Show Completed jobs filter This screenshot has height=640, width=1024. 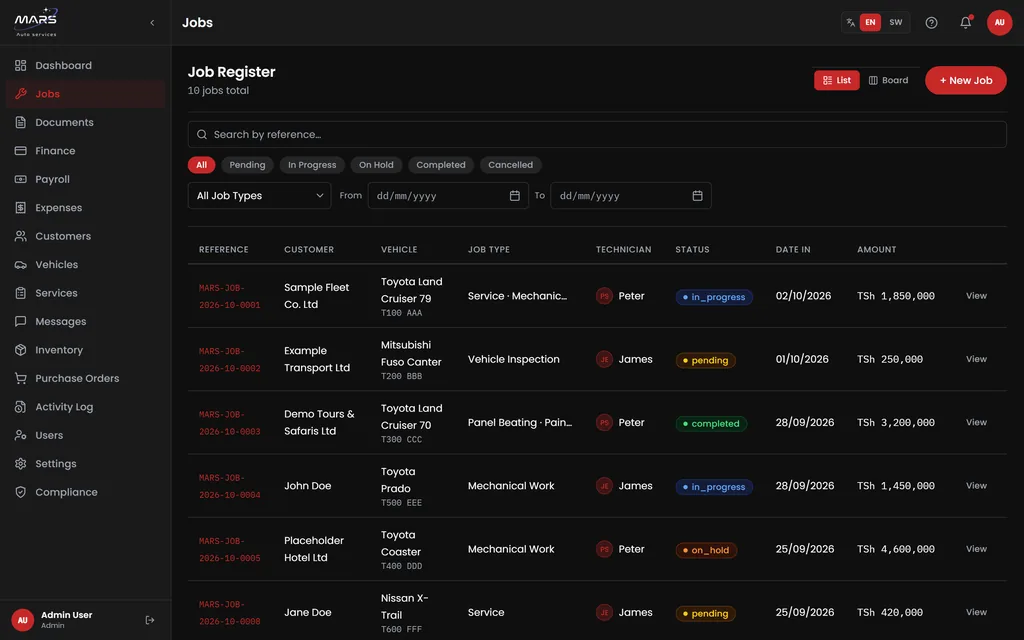441,165
